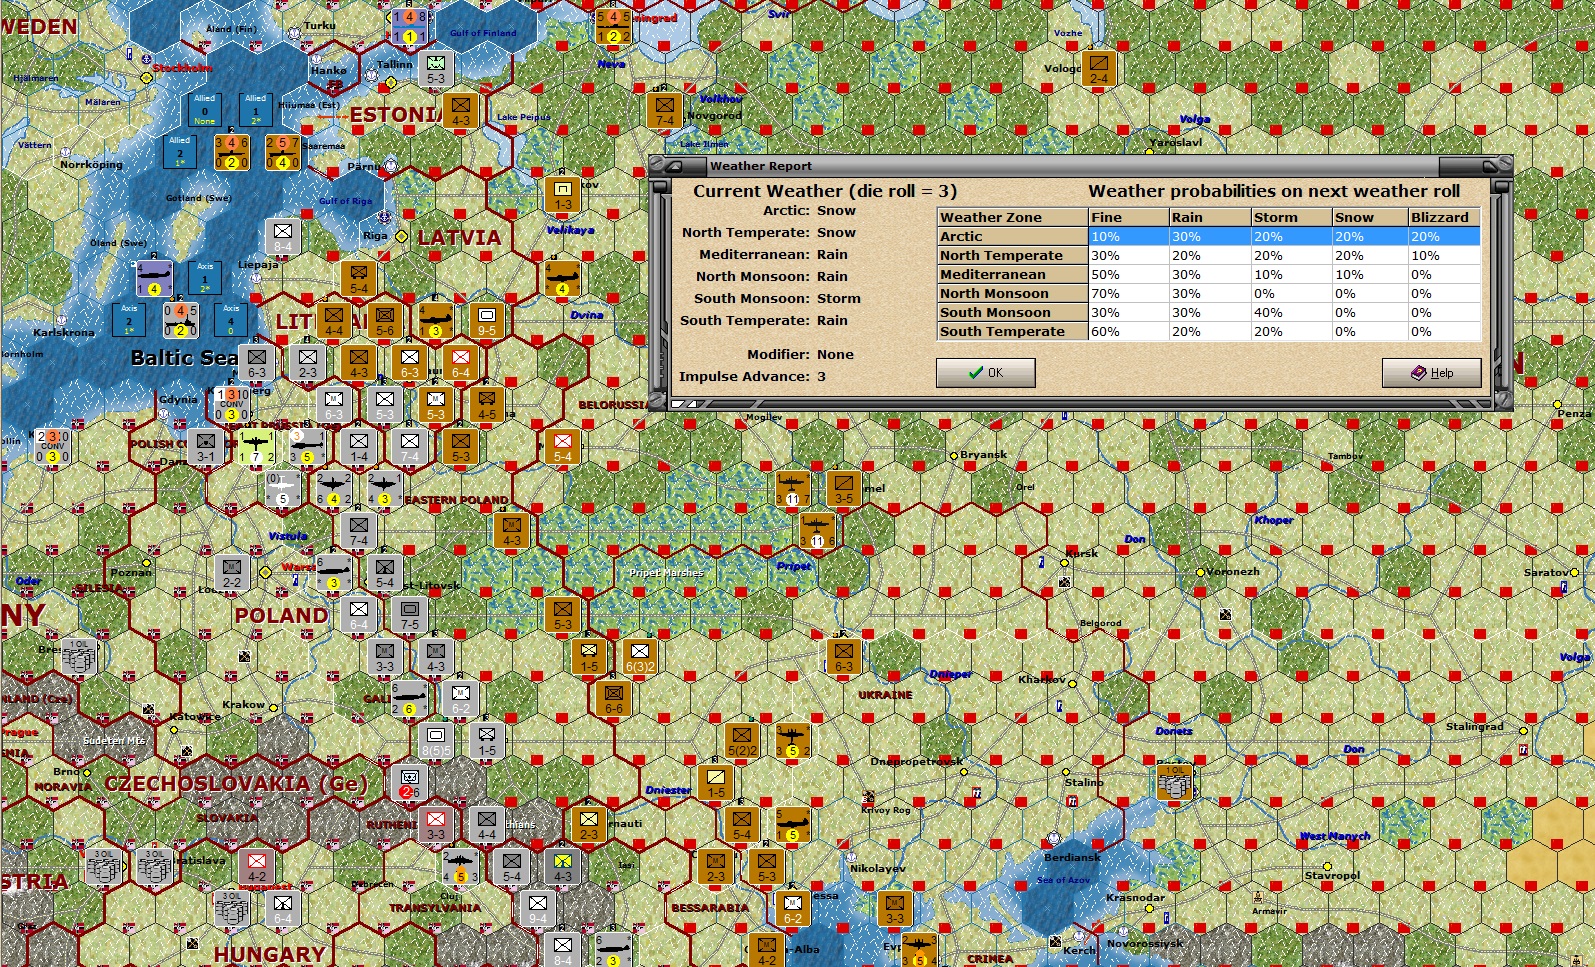This screenshot has width=1595, height=967.
Task: Pick the 6-6 unit counter
Action: coord(614,699)
